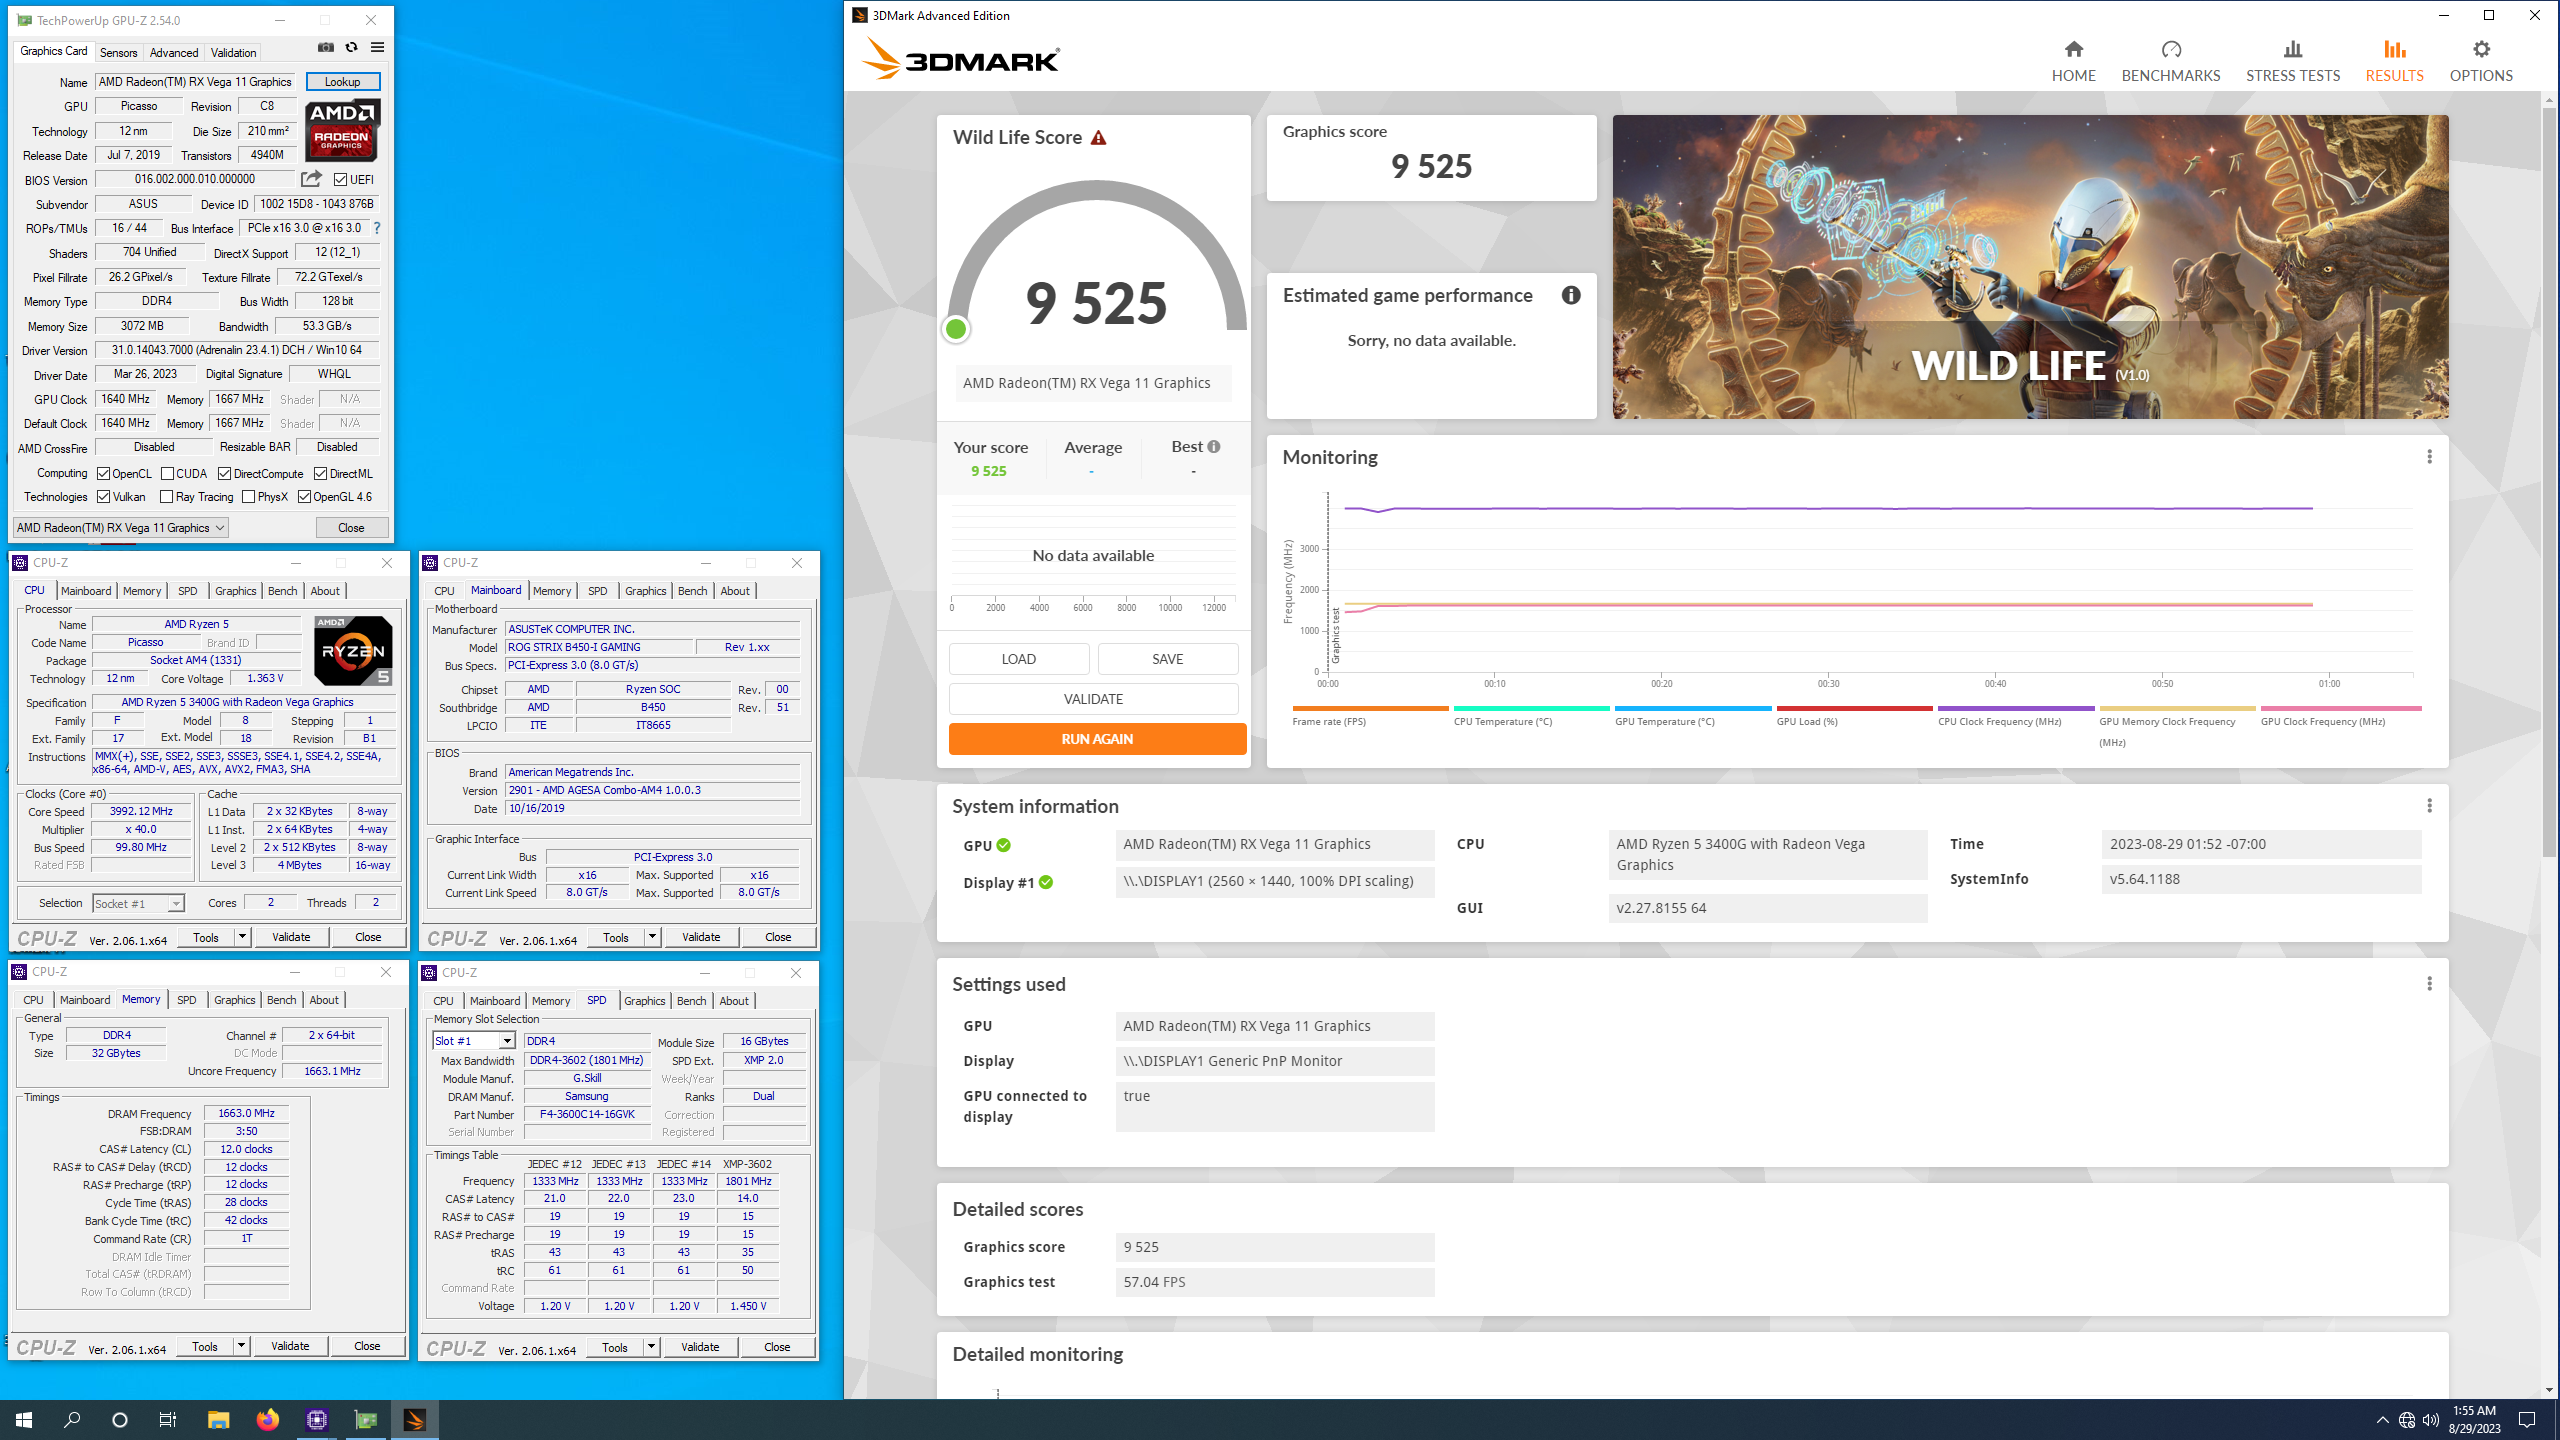Toggle the Vulkan checkbox
The image size is (2560, 1440).
104,497
